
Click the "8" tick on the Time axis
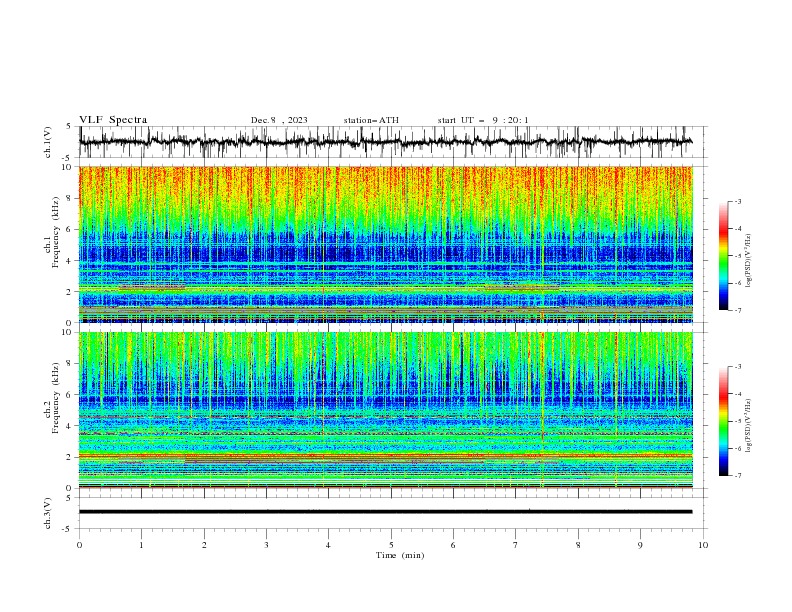578,545
